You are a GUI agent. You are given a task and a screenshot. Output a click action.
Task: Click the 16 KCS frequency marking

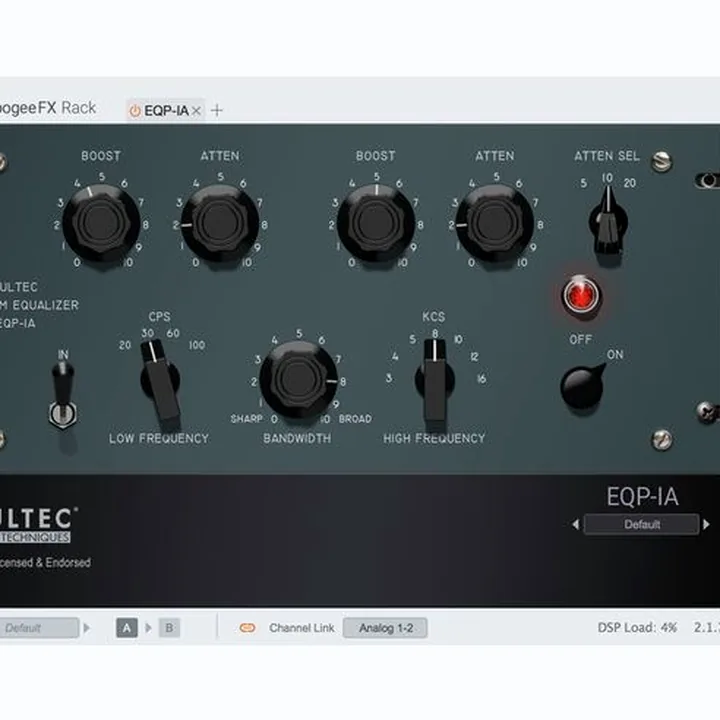tap(481, 378)
